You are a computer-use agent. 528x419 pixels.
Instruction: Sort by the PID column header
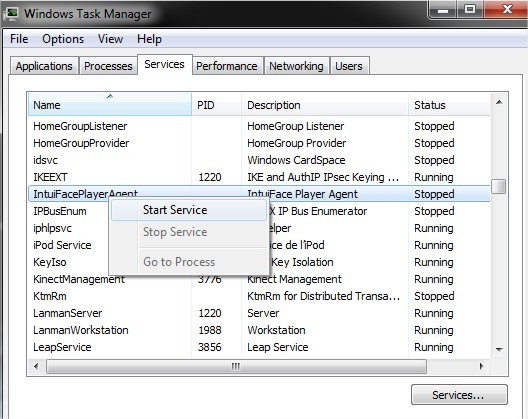[217, 105]
